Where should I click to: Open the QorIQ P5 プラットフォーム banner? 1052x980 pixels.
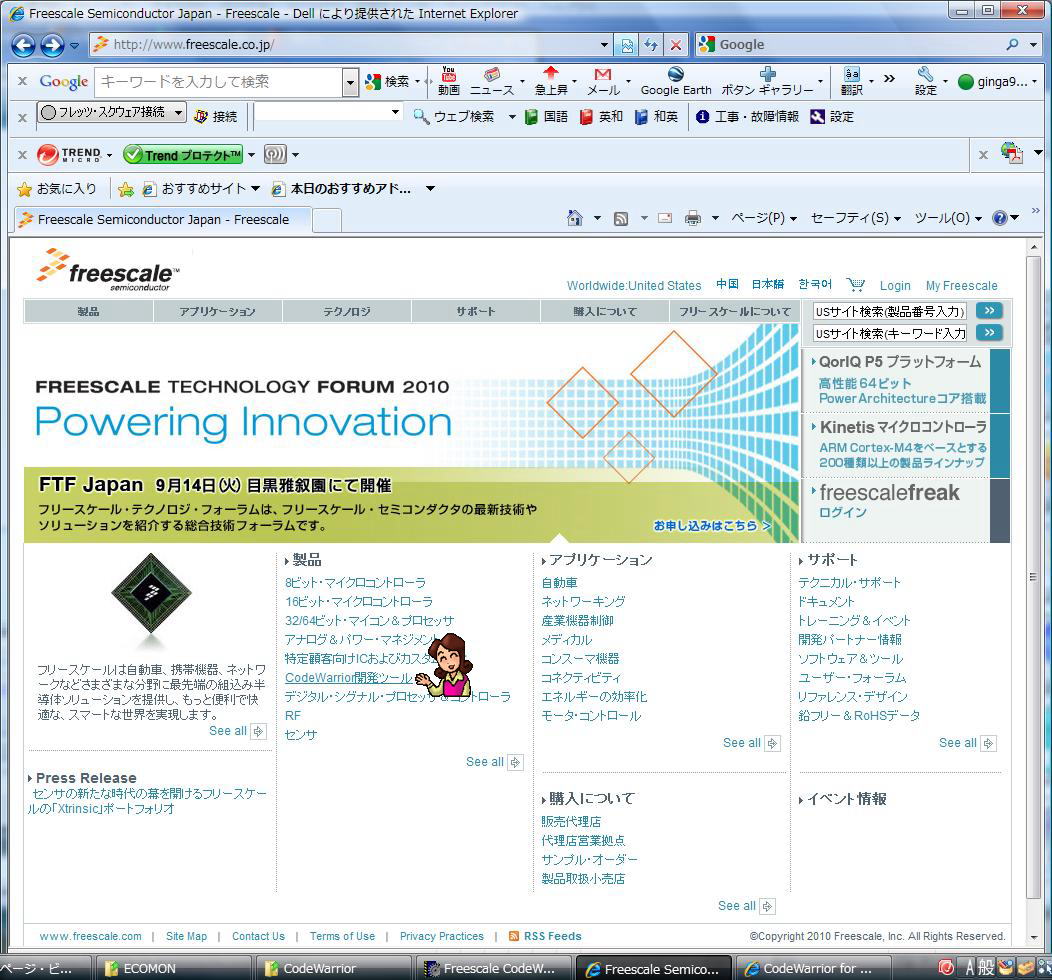pos(905,380)
